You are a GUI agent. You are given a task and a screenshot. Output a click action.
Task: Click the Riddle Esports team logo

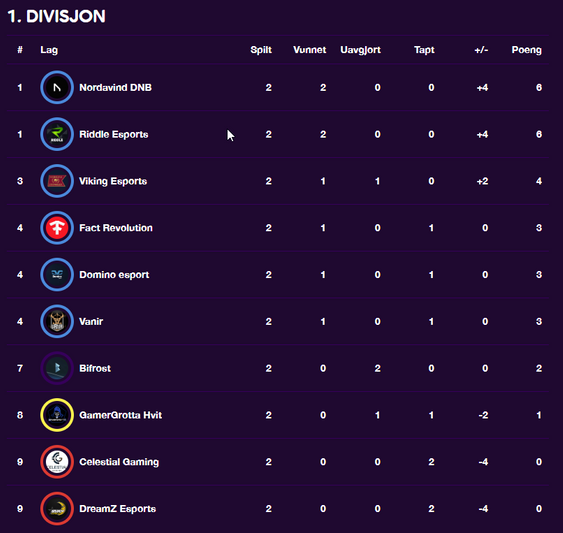tap(57, 134)
